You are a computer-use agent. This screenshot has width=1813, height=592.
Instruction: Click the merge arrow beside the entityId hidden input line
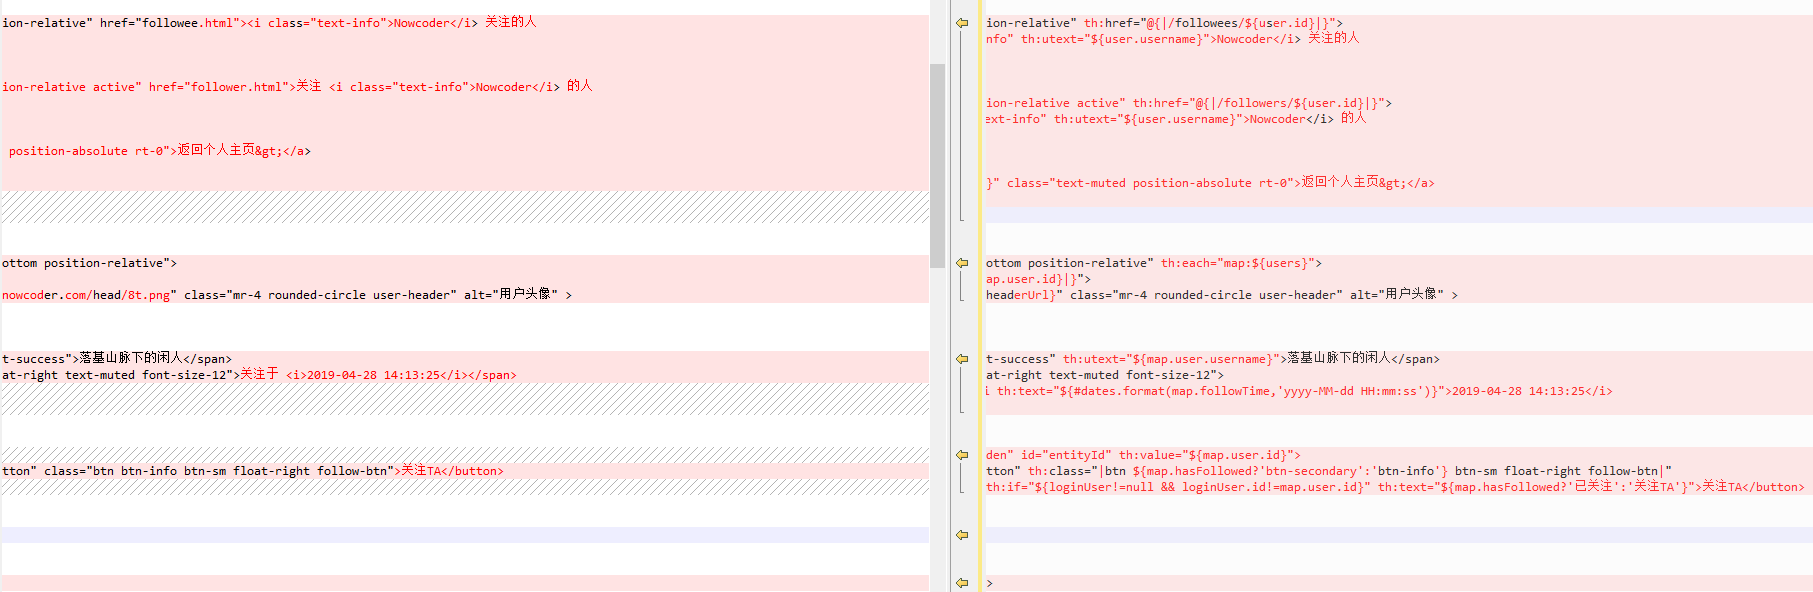[962, 455]
